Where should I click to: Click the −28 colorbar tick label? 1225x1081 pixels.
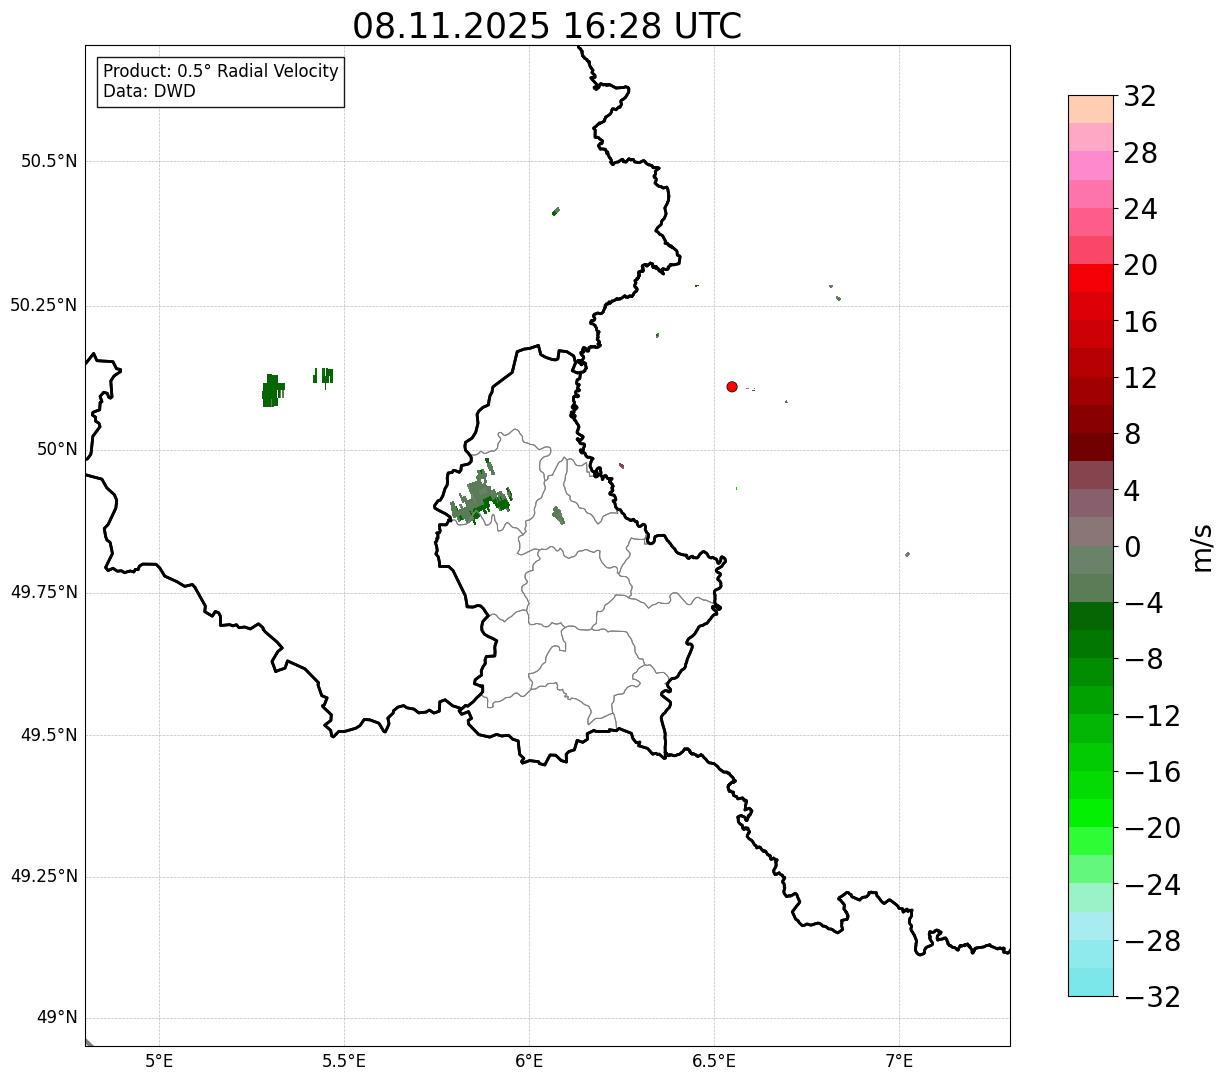[1152, 941]
